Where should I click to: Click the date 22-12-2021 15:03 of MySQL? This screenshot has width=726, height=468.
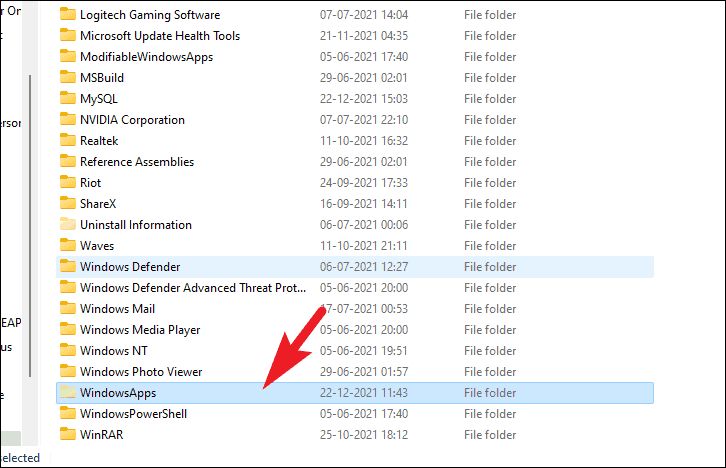tap(364, 99)
